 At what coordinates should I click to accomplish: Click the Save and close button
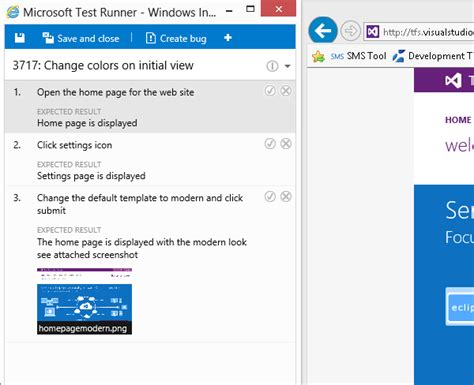coord(81,38)
